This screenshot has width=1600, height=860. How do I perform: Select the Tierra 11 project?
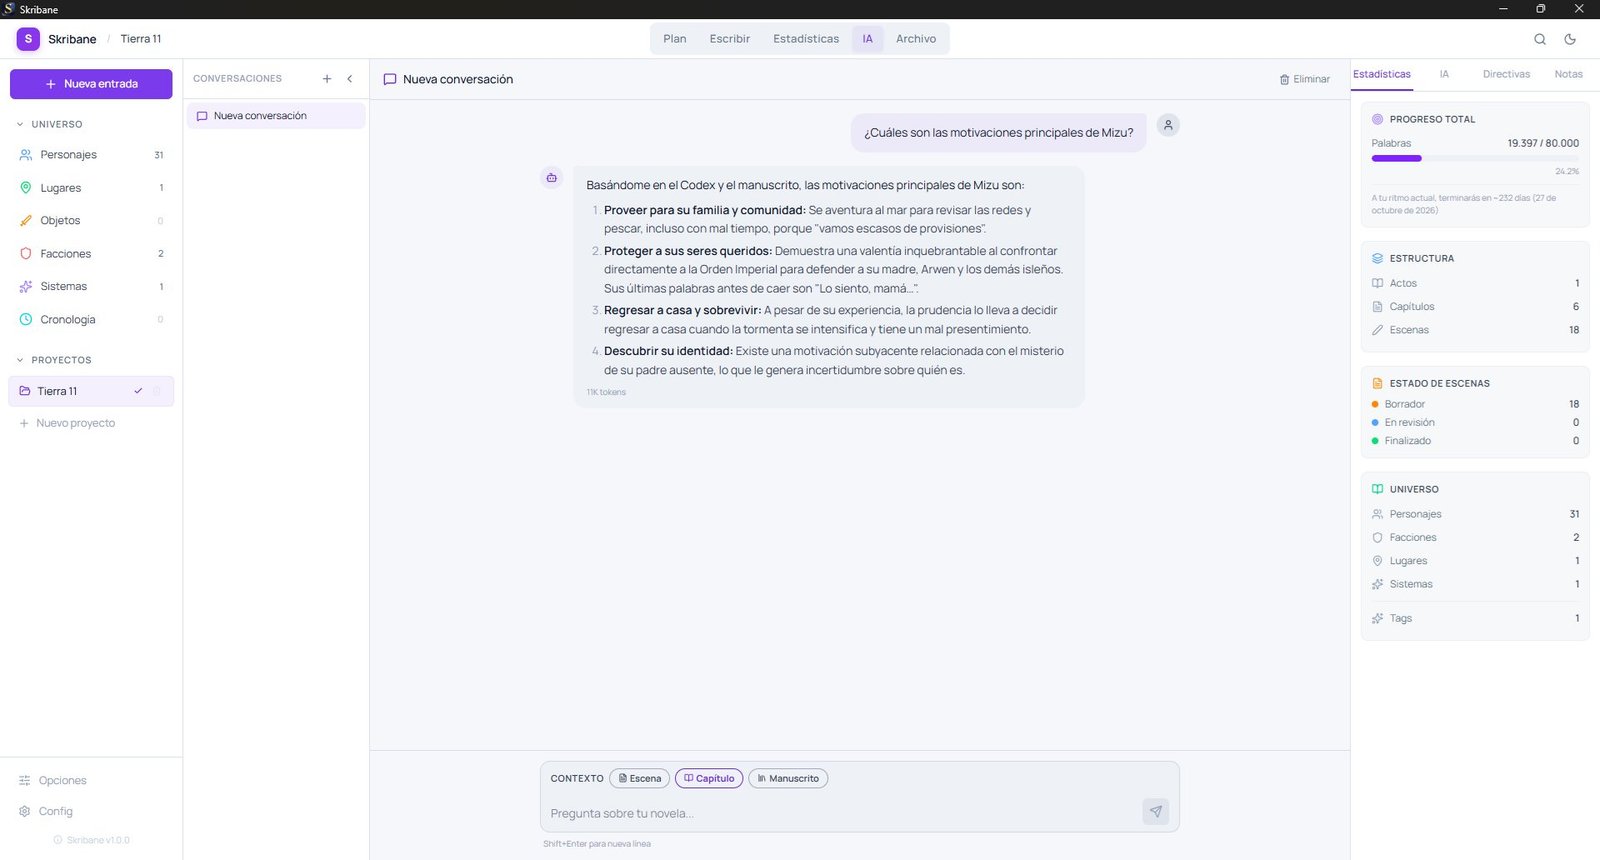coord(91,391)
